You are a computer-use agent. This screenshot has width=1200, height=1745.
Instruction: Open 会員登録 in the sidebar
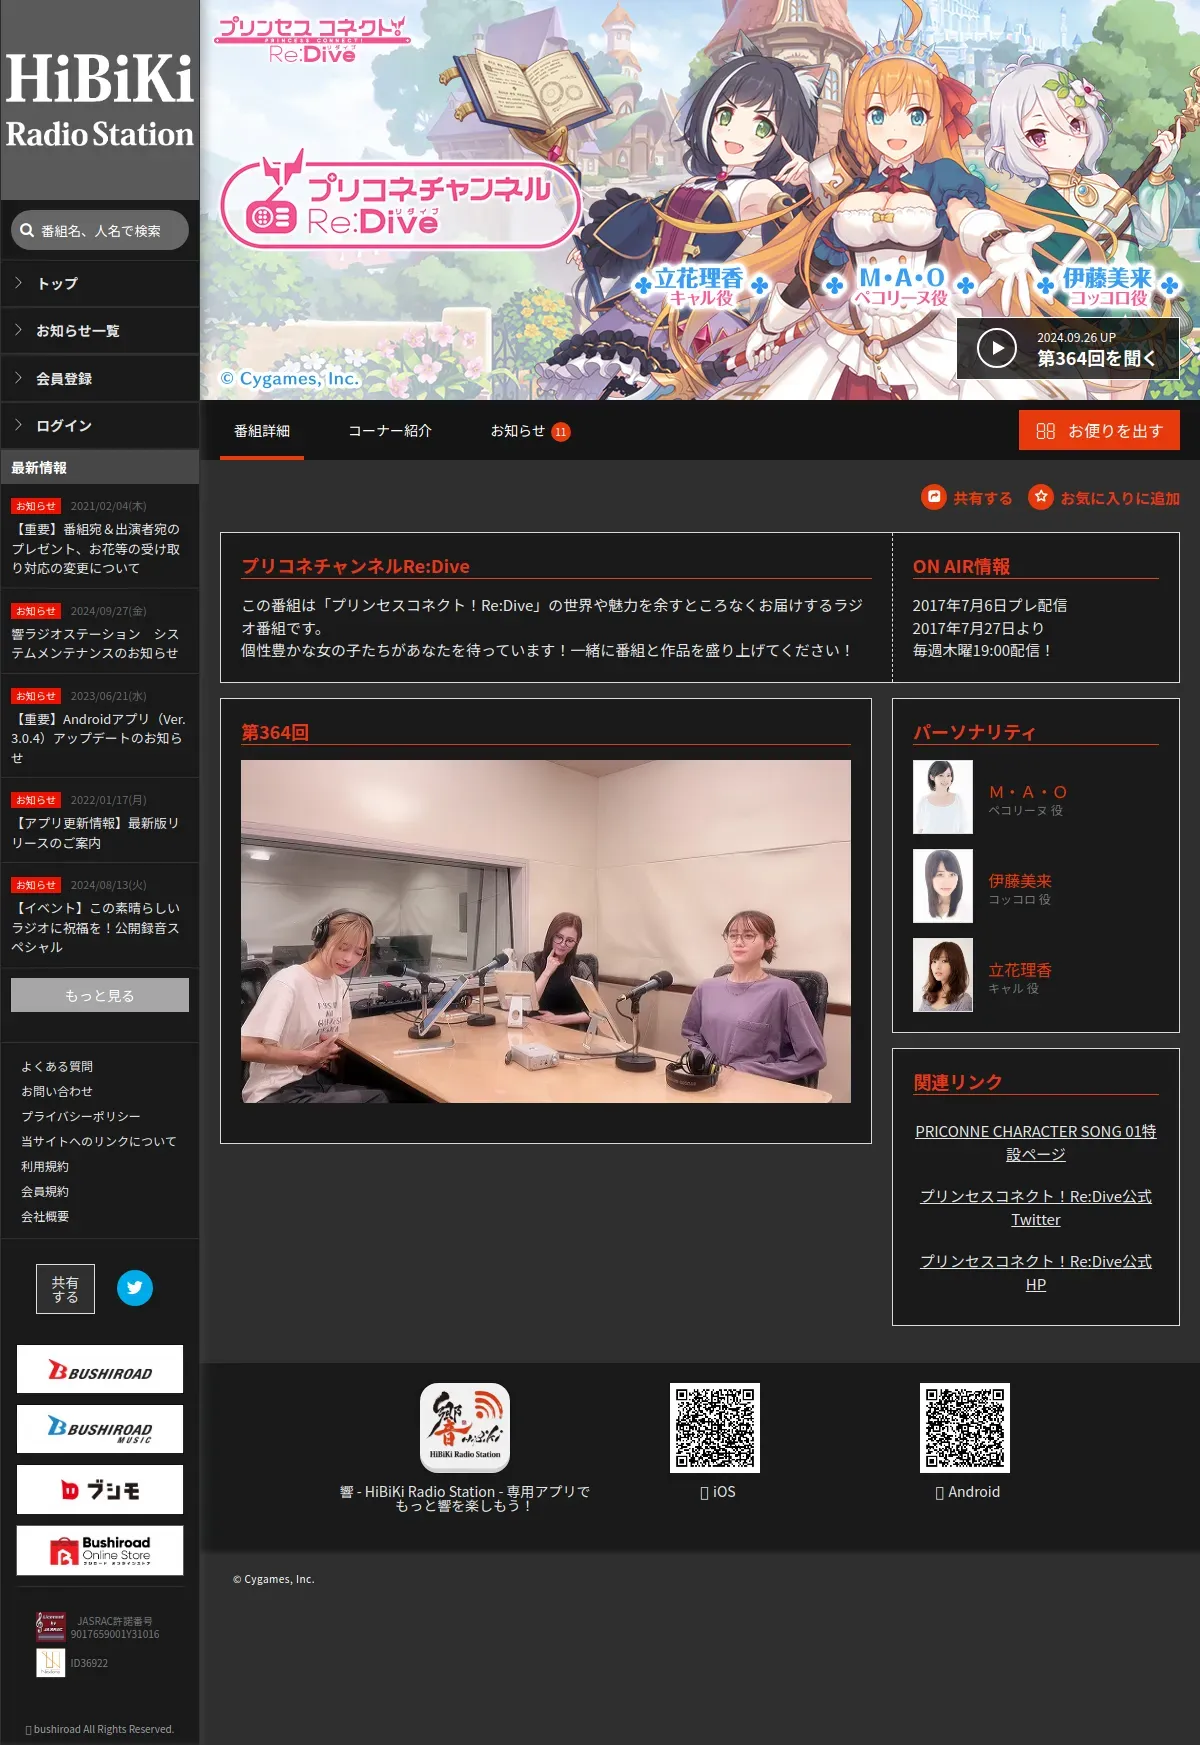[100, 379]
